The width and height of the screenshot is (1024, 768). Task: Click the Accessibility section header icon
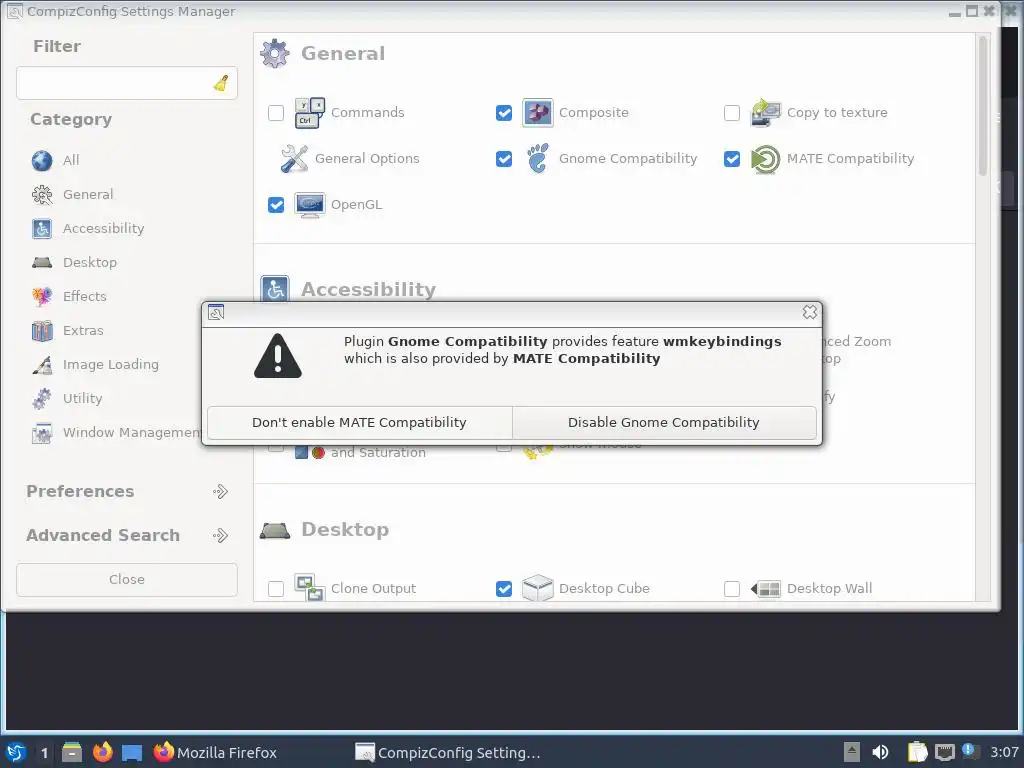point(274,288)
